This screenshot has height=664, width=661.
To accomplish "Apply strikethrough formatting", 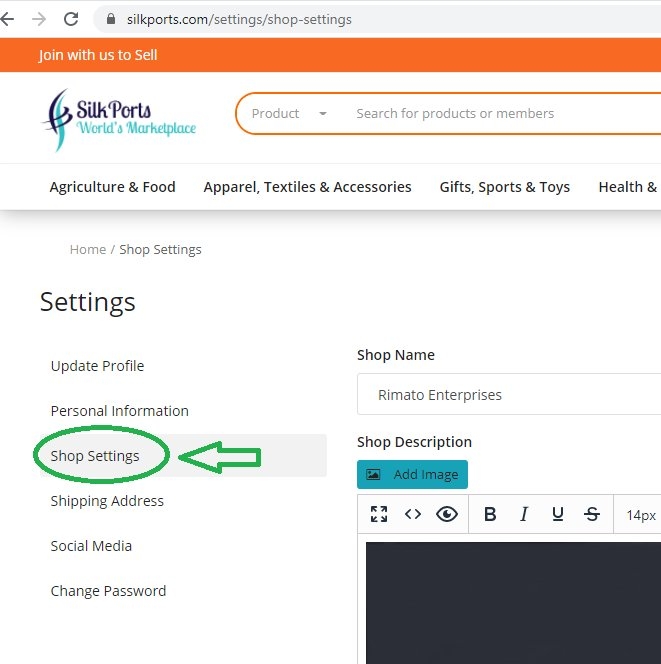I will coord(592,514).
